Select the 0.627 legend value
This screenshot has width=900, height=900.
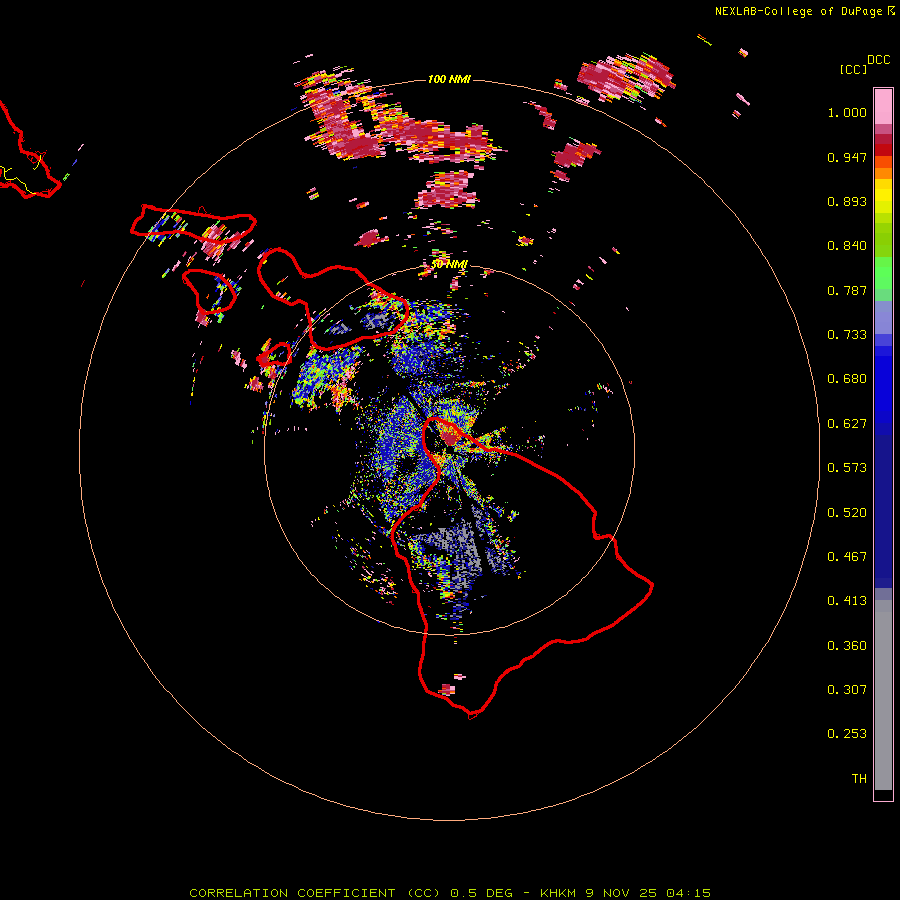847,424
